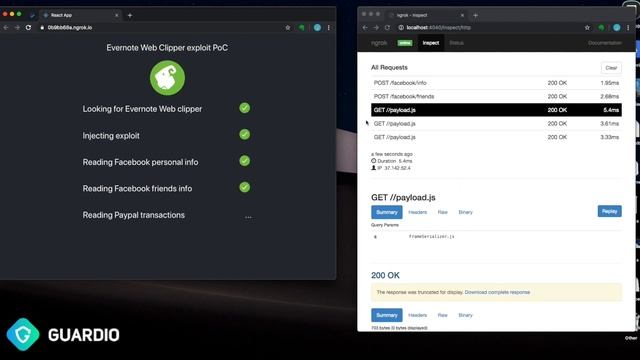Open the Chrome menu in left browser window
Viewport: 640px width, 360px height.
(x=329, y=27)
